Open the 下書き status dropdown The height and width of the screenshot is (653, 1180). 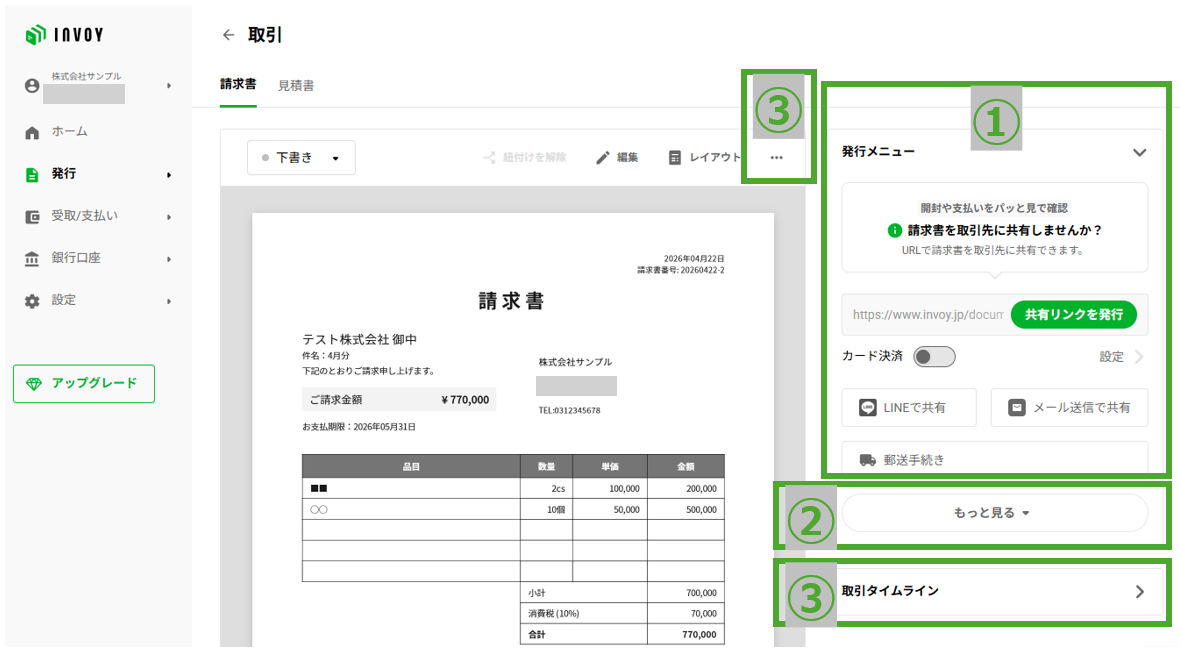301,158
